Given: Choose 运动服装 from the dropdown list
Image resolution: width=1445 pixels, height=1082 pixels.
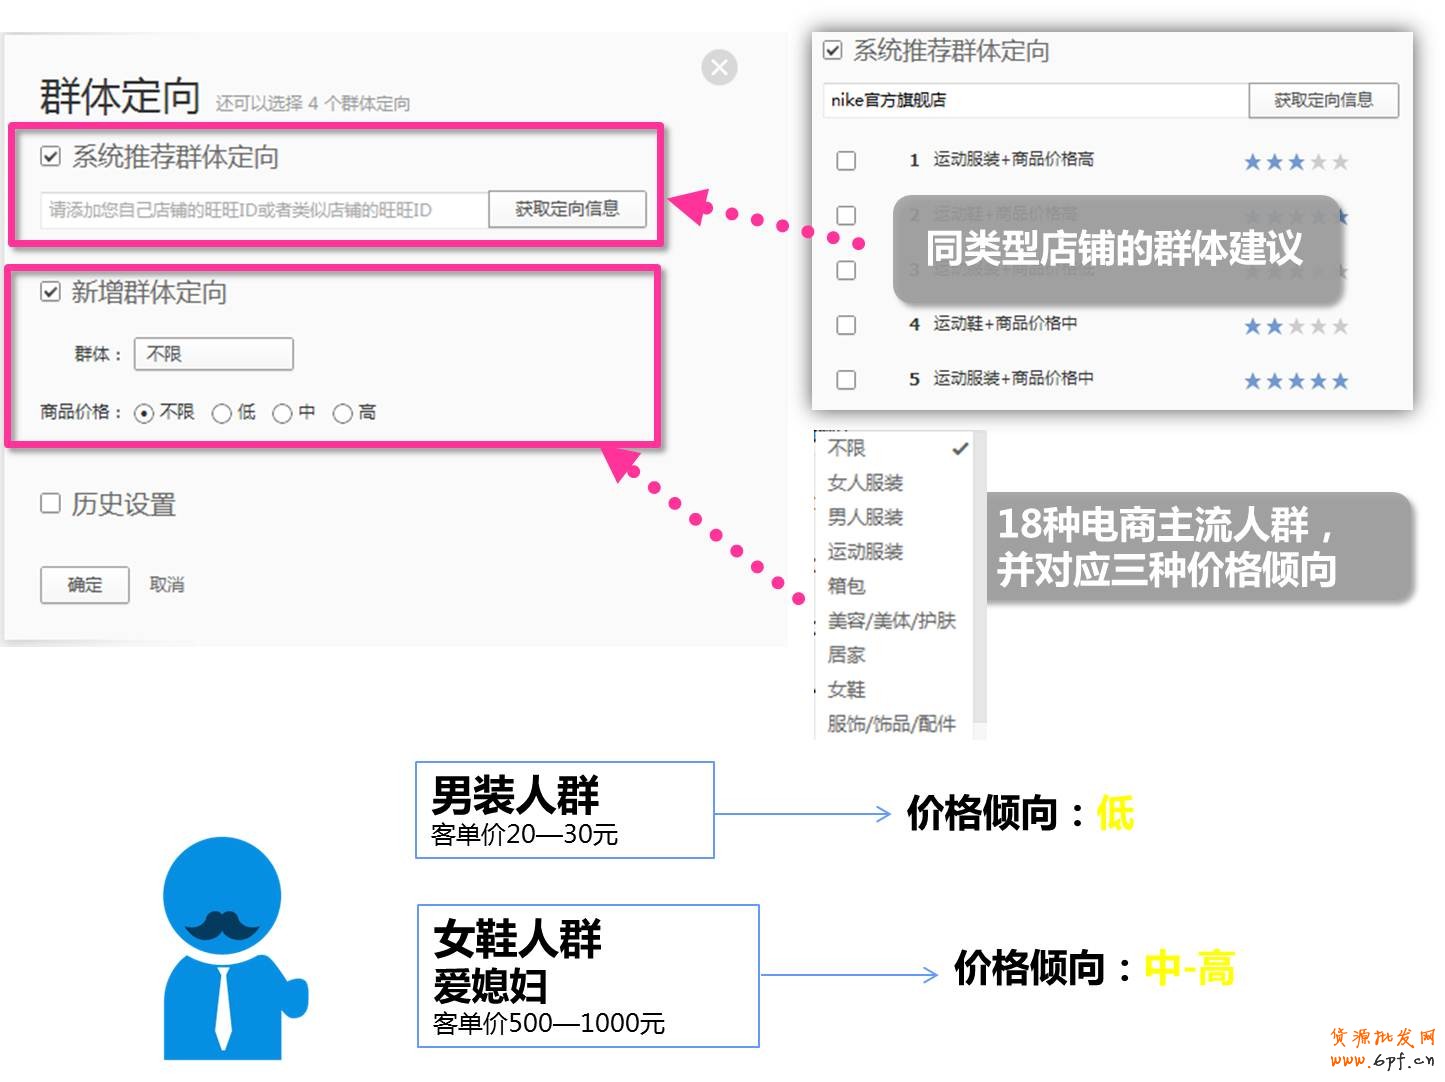Looking at the screenshot, I should point(865,552).
